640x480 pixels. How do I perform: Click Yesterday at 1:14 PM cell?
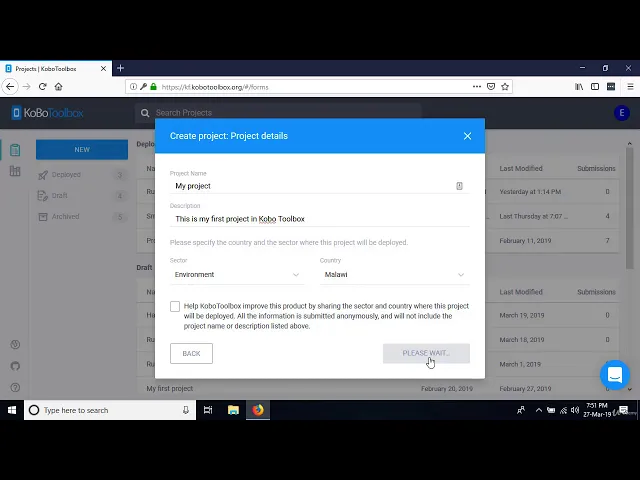click(x=530, y=192)
